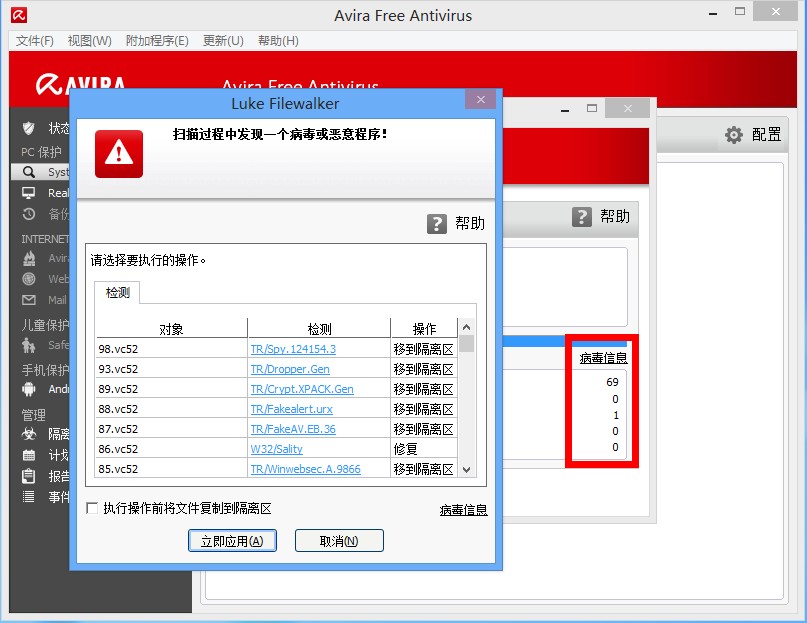This screenshot has width=807, height=623.
Task: Sort by 检测 column header
Action: (320, 328)
